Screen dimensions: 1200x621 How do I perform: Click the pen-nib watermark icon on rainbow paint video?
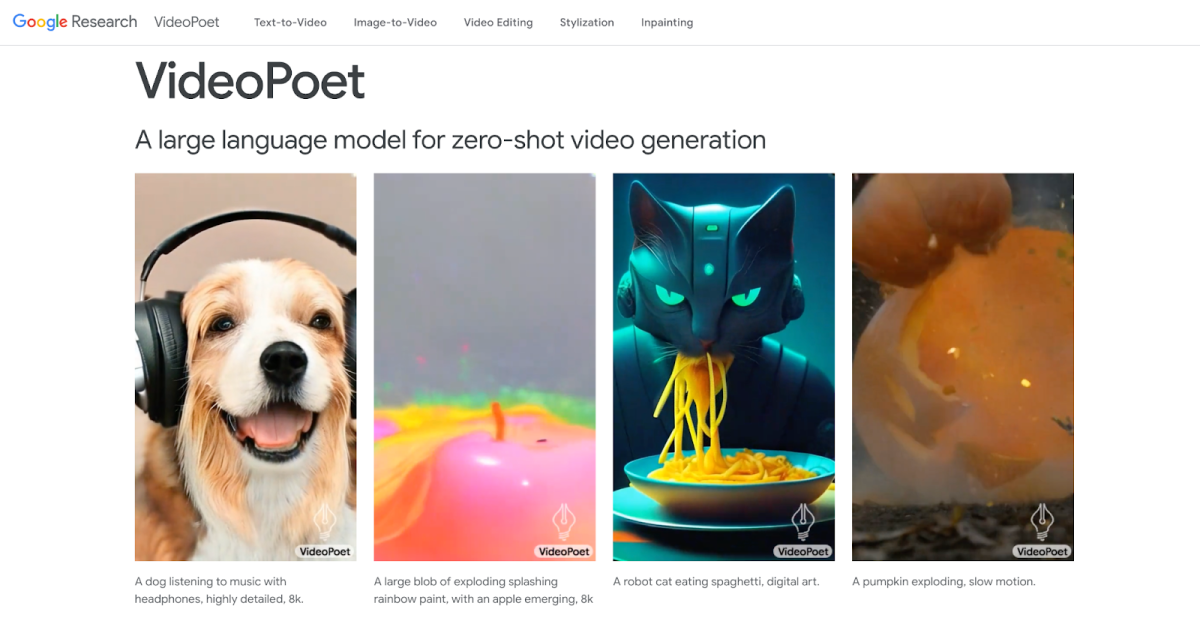point(564,521)
